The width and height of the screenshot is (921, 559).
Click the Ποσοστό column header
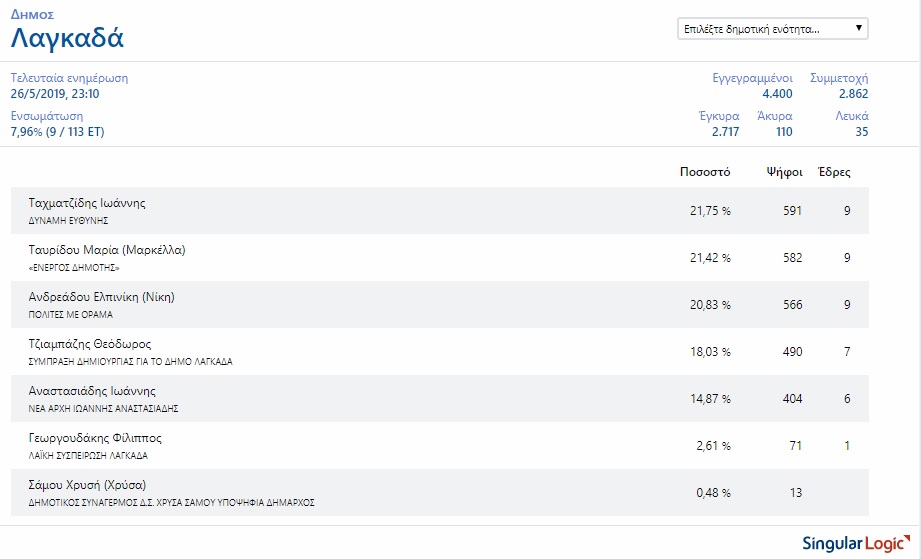(x=705, y=172)
